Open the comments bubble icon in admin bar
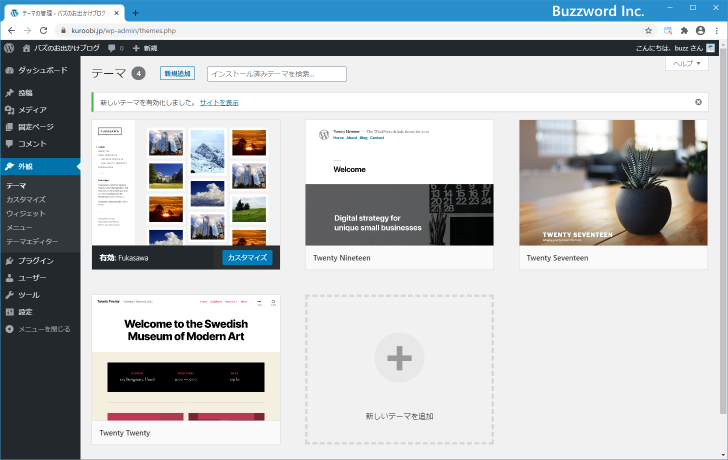Screen dimensions: 728x460 (x=115, y=48)
